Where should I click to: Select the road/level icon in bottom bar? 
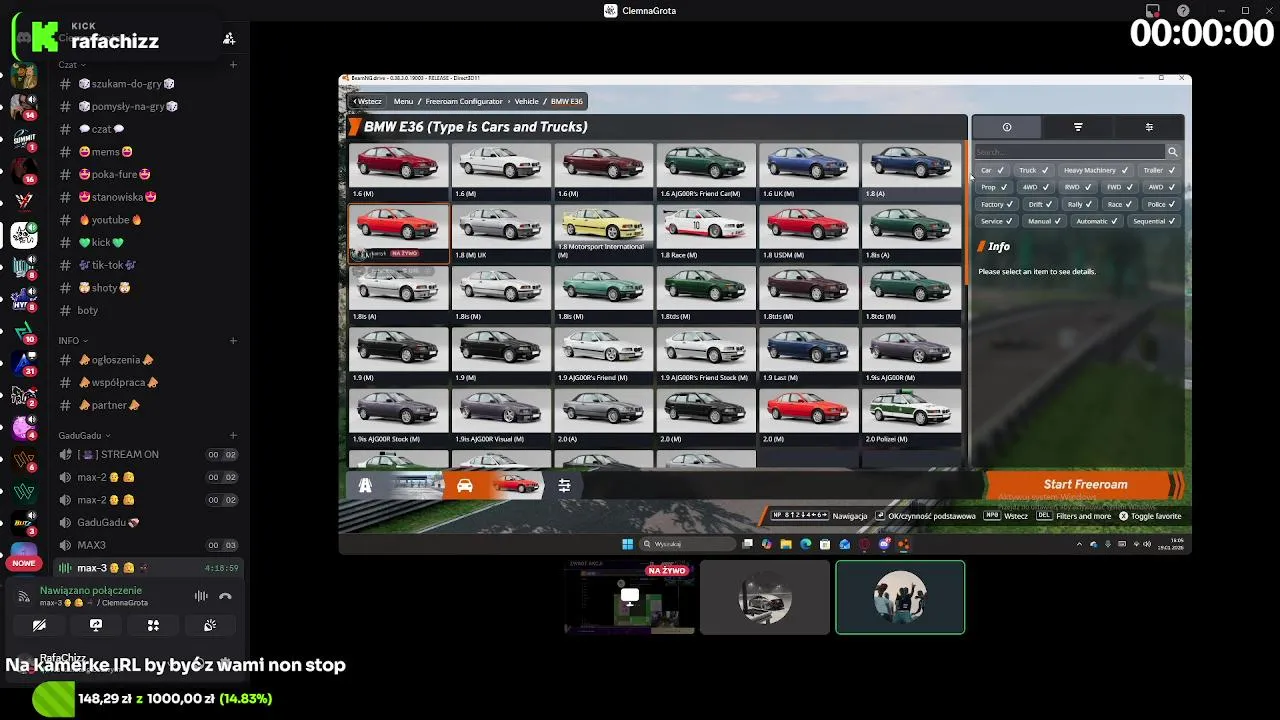365,485
